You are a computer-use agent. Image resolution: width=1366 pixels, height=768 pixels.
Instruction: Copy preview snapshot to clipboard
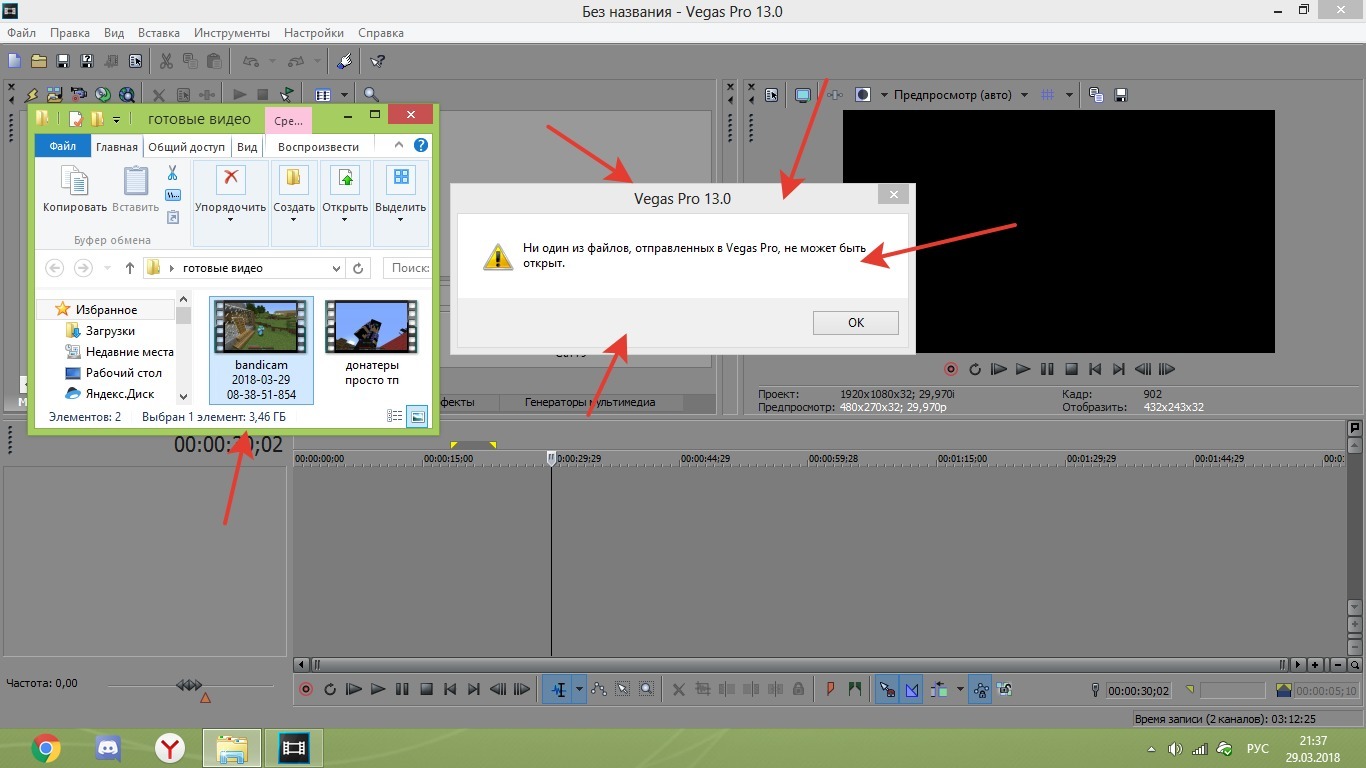tap(1097, 95)
